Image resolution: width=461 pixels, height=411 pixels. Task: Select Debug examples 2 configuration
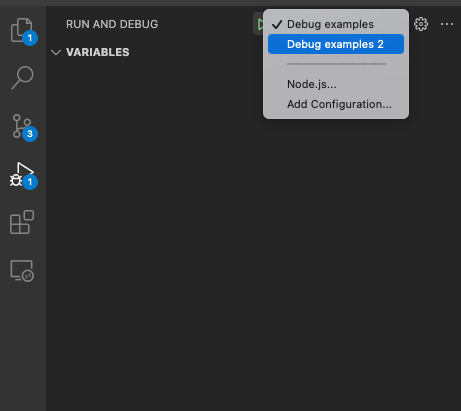(x=336, y=44)
